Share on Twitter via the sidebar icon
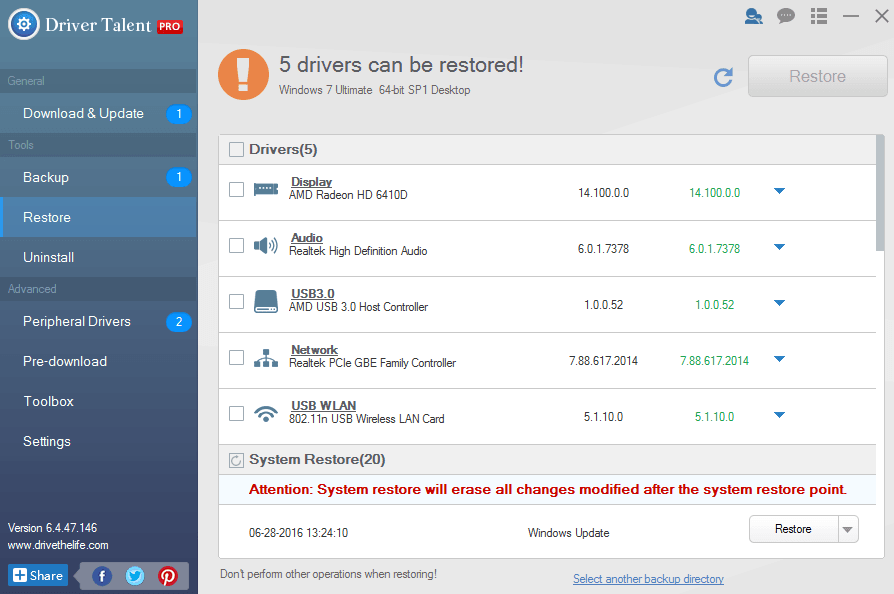The height and width of the screenshot is (594, 894). (x=135, y=576)
